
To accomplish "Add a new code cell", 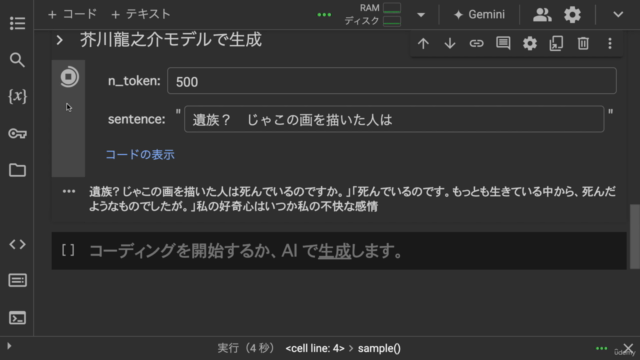I will [72, 14].
